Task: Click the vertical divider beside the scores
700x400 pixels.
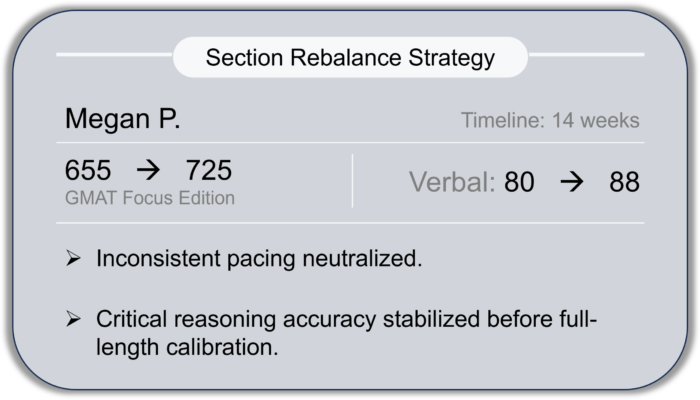Action: coord(352,181)
